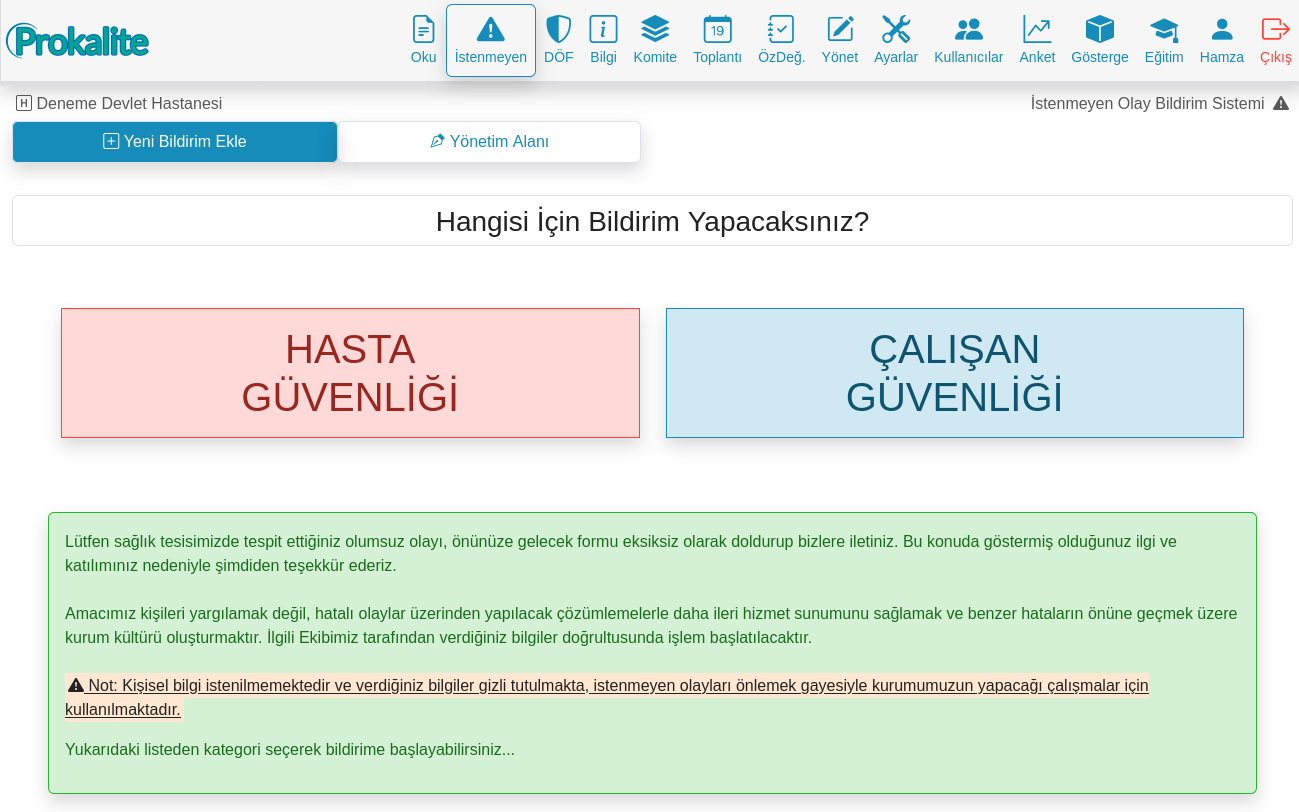
Task: Click the Deneme Devlet Hastanesi text
Action: click(x=129, y=103)
